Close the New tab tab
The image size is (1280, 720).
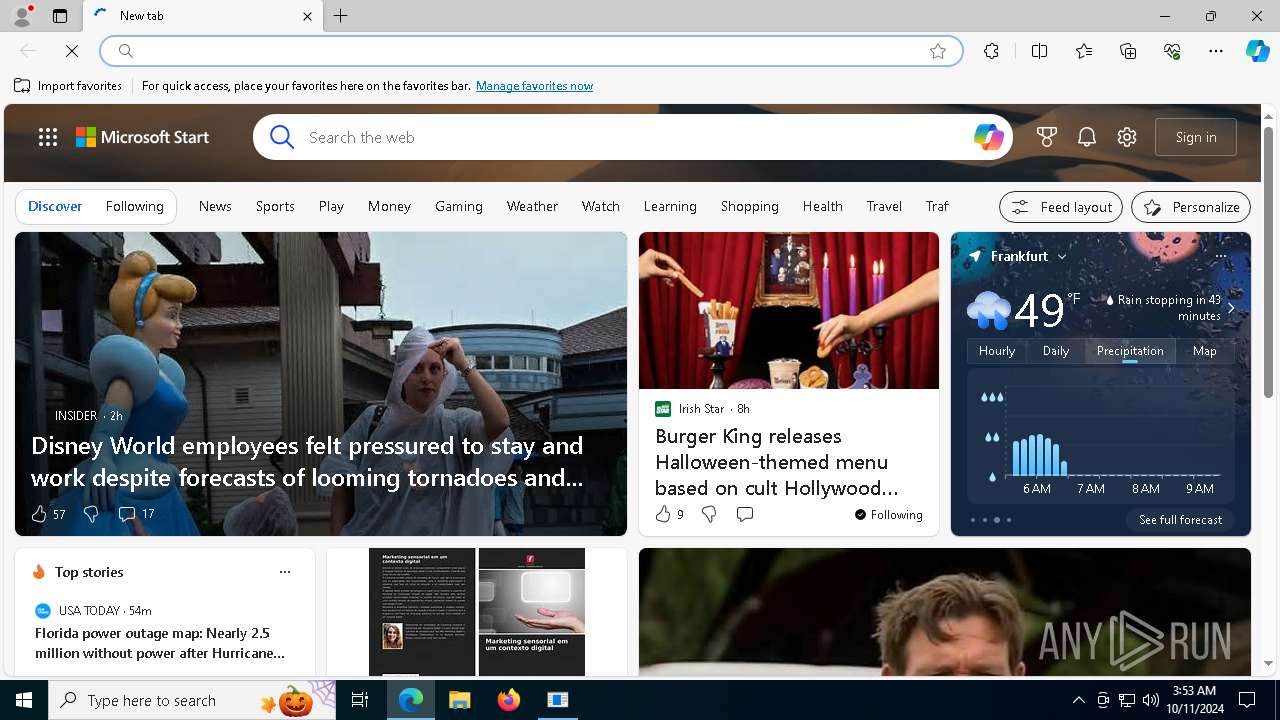307,16
